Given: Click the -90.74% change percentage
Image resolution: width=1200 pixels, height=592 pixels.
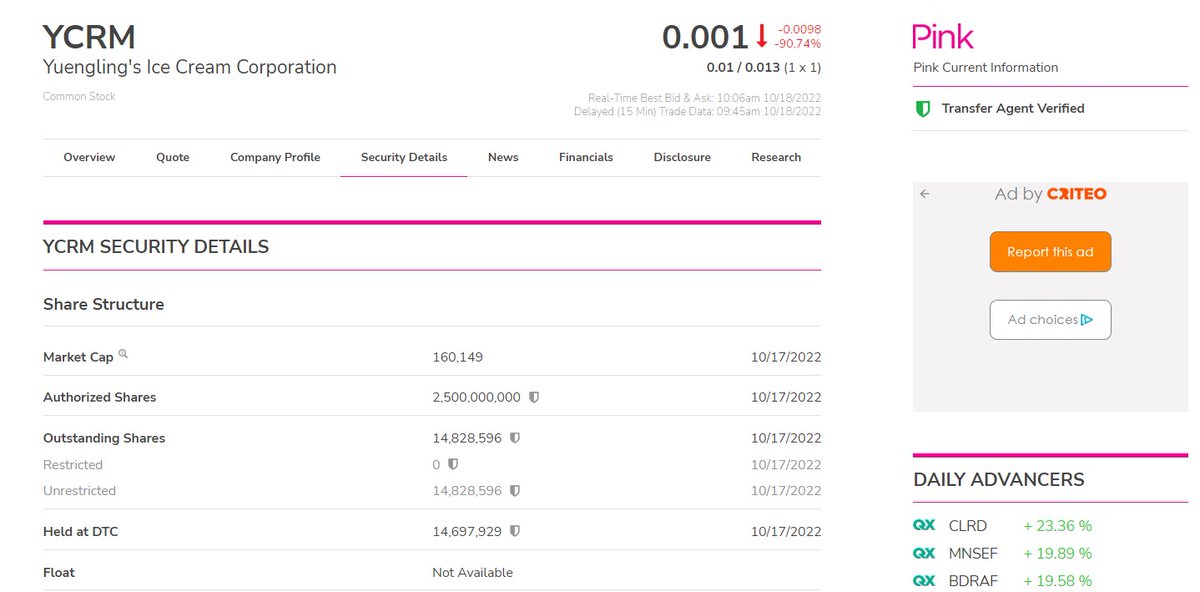Looking at the screenshot, I should (799, 44).
